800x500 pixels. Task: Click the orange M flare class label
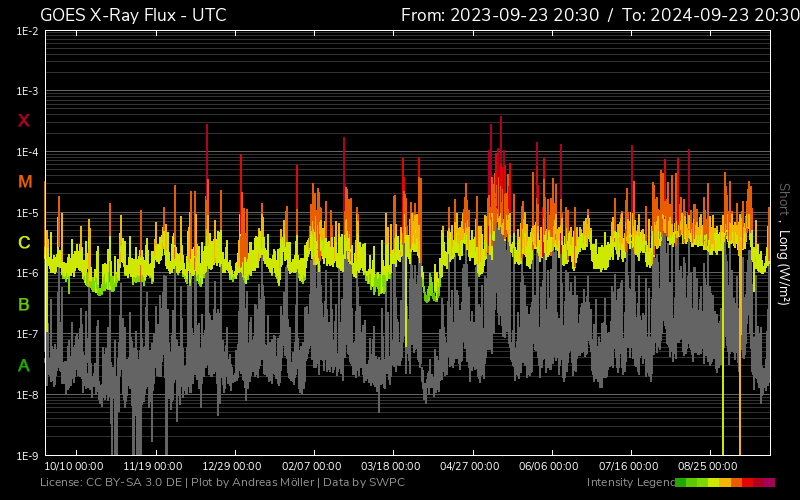(25, 182)
